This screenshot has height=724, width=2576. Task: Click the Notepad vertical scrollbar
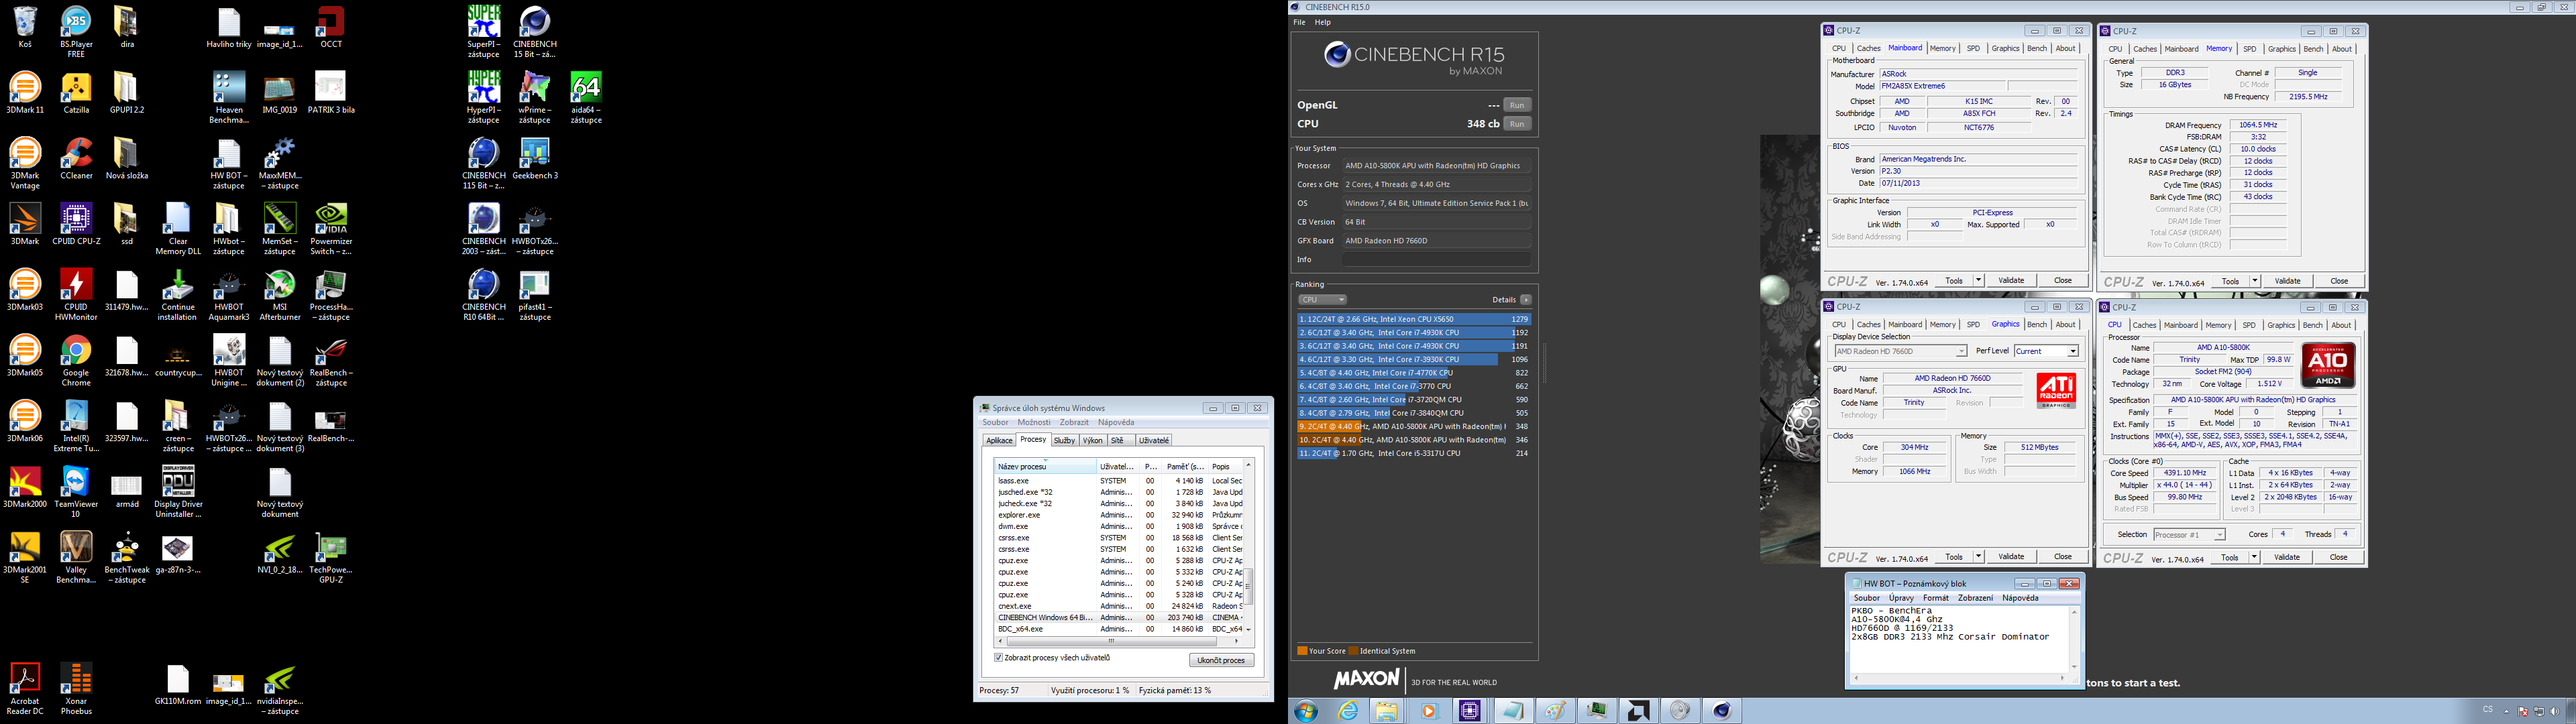click(x=2073, y=639)
